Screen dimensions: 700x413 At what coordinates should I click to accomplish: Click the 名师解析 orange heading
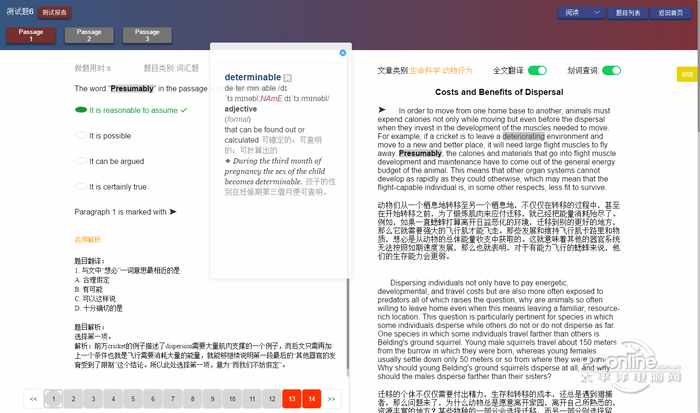coord(88,240)
